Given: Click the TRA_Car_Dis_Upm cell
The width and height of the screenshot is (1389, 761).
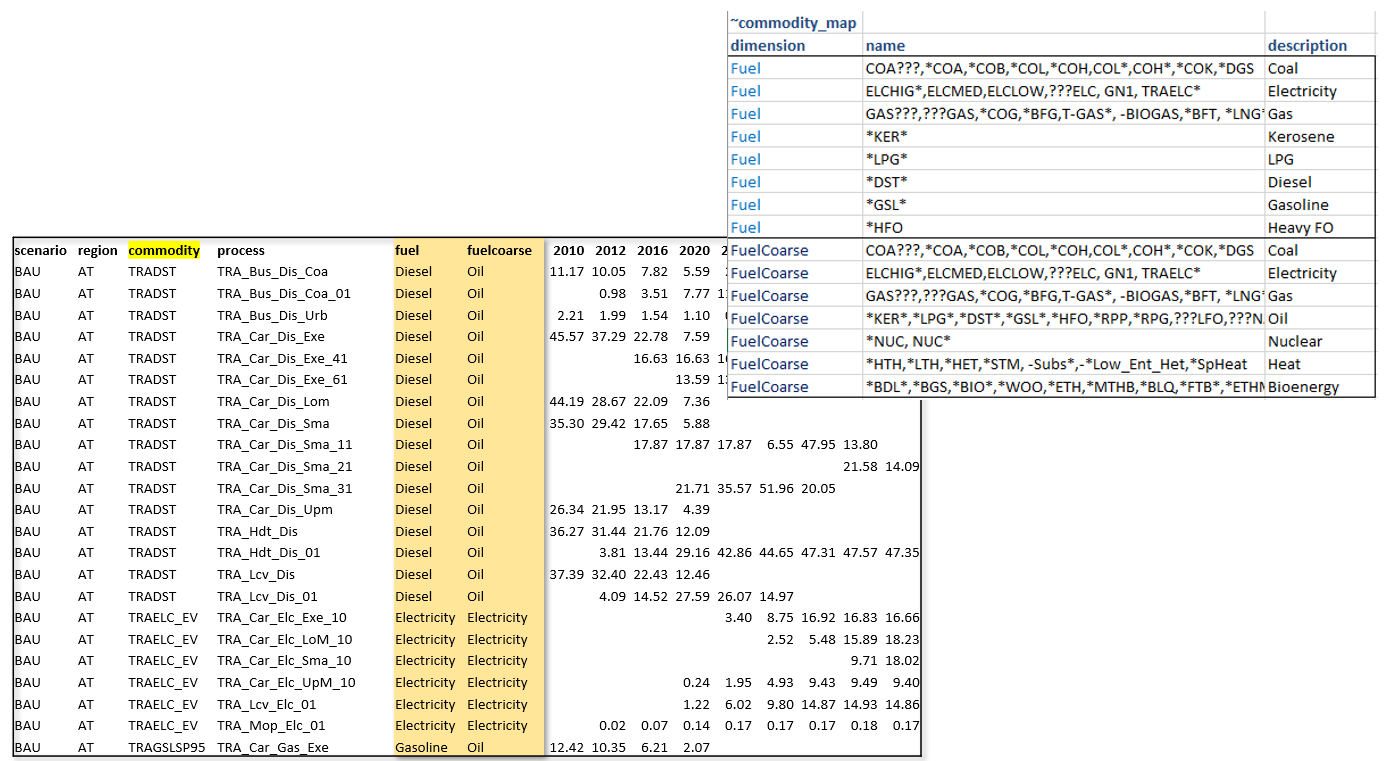Looking at the screenshot, I should click(x=275, y=509).
